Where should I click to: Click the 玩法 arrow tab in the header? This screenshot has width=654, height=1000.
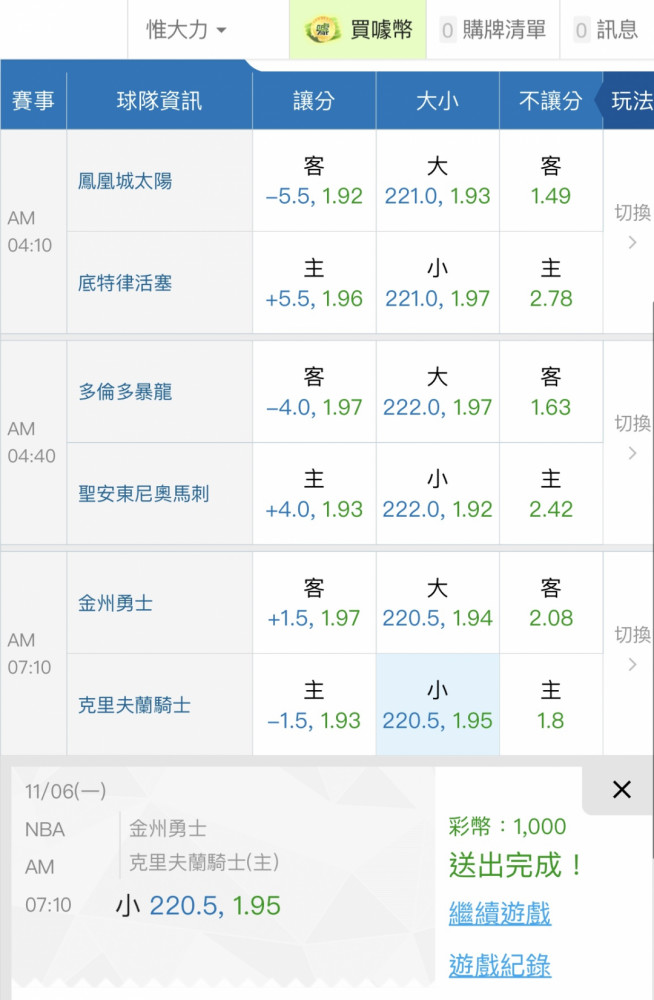(x=627, y=100)
